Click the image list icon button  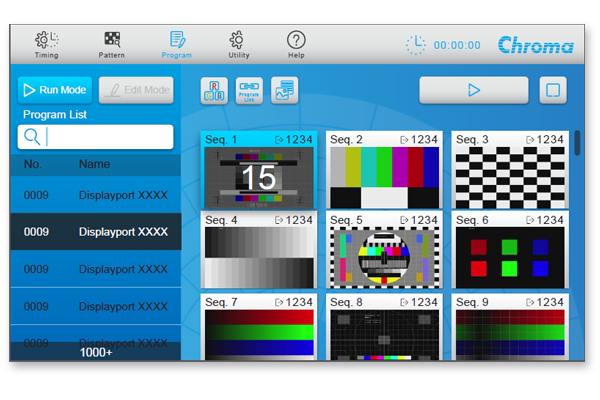[x=285, y=91]
